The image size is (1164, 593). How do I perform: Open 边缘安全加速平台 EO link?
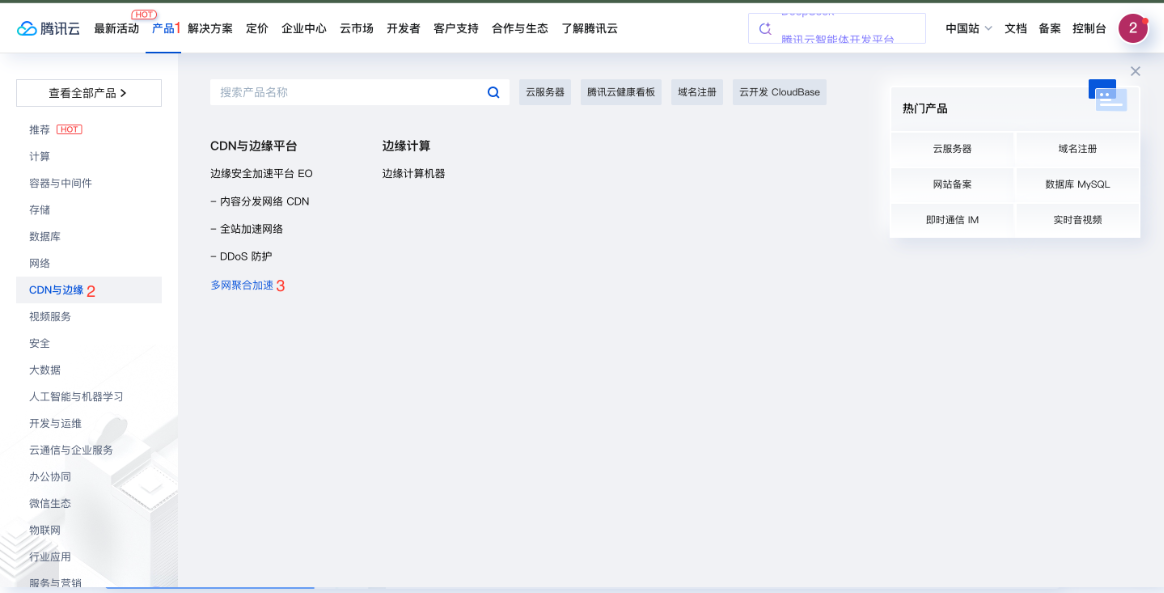261,173
